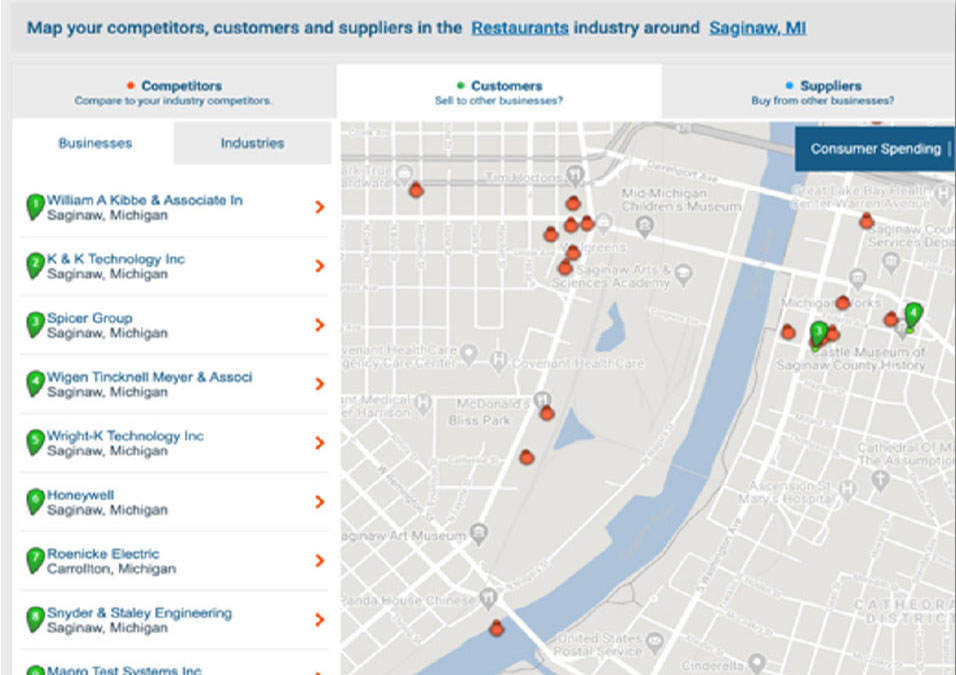Image resolution: width=956 pixels, height=675 pixels.
Task: Click green pin 4 beside Wigen Tincknell Meyer
Action: 35,384
